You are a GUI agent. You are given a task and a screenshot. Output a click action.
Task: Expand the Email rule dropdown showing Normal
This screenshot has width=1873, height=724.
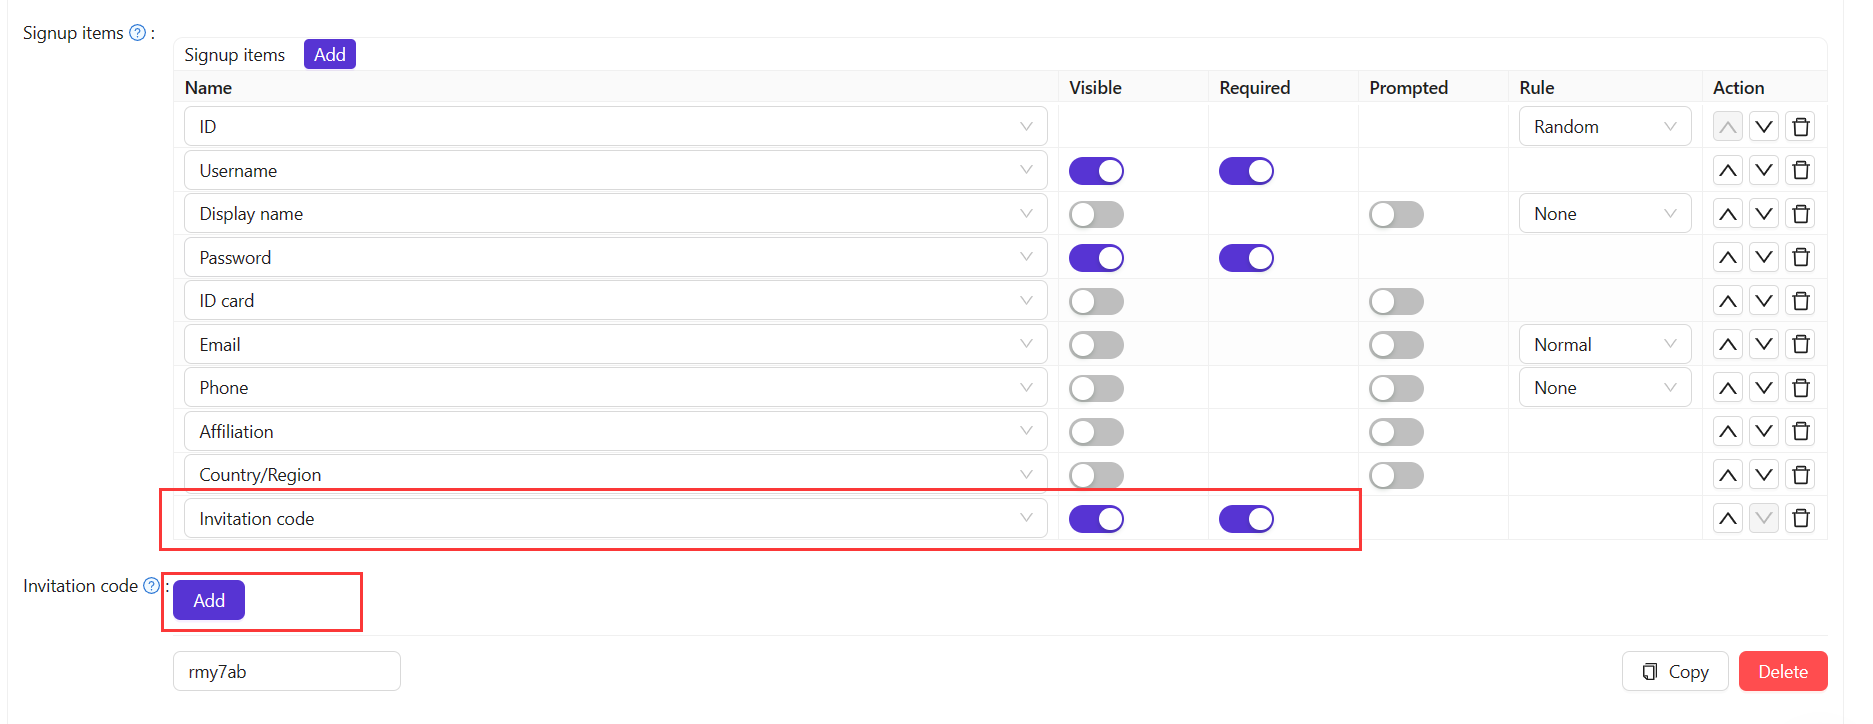pyautogui.click(x=1604, y=345)
